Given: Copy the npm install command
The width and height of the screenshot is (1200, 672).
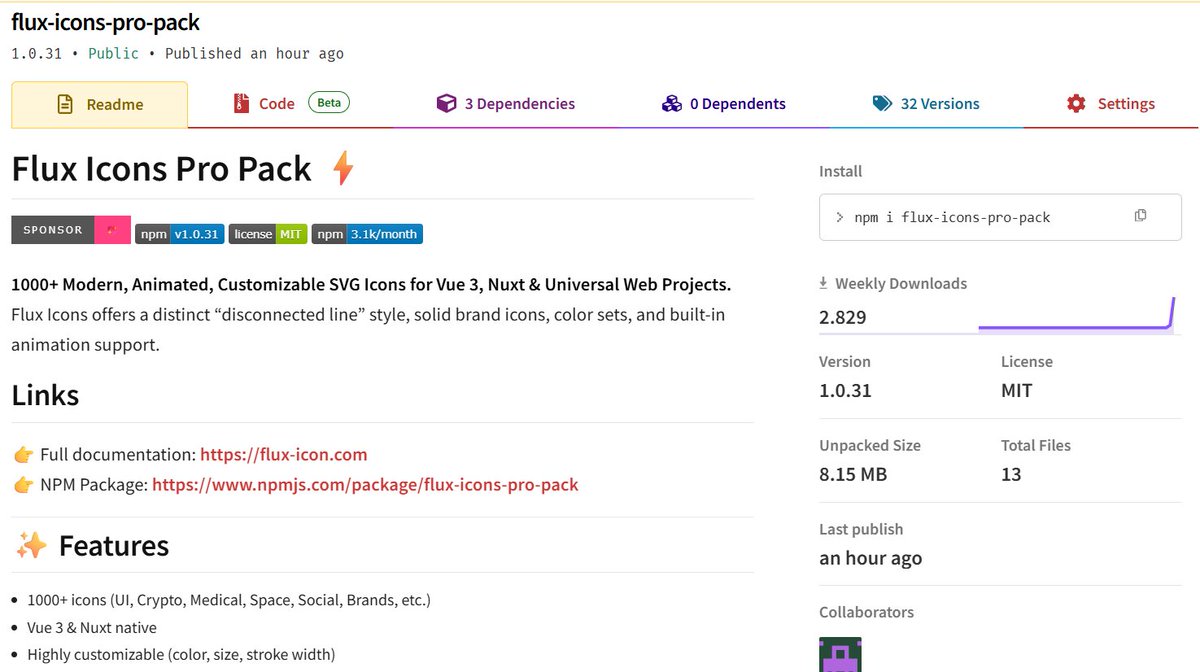Looking at the screenshot, I should pyautogui.click(x=1140, y=216).
